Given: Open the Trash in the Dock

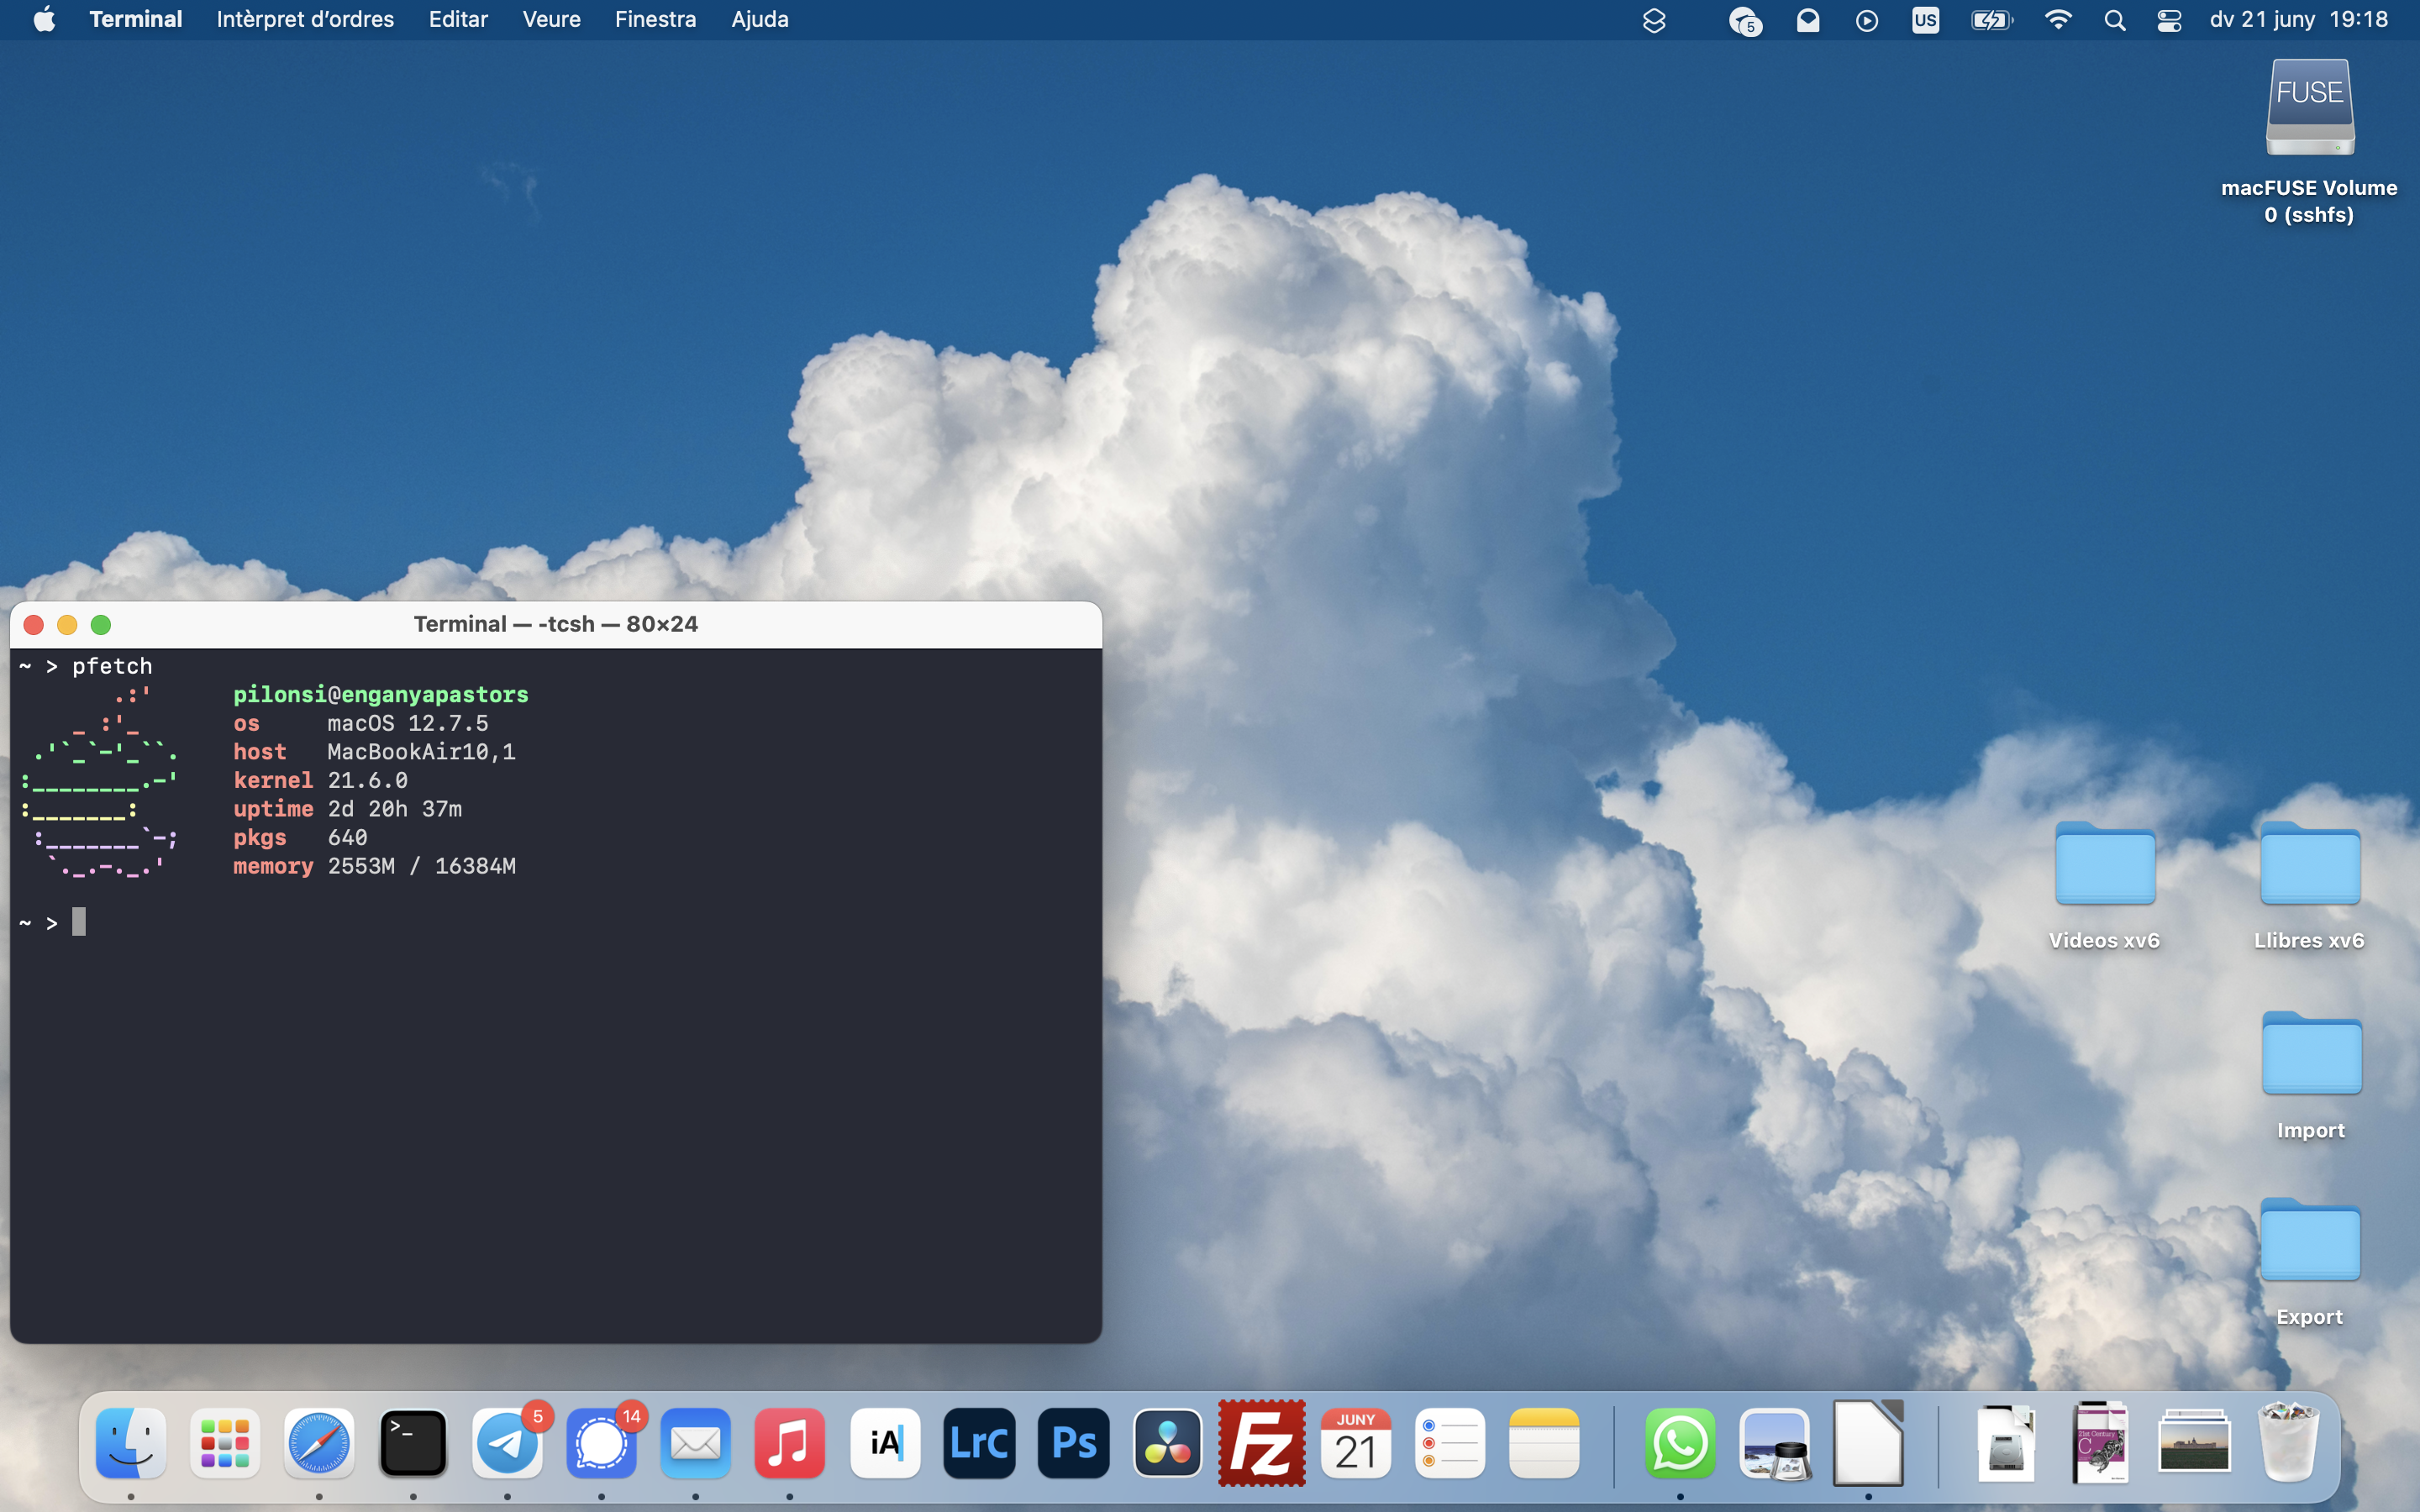Looking at the screenshot, I should tap(2288, 1441).
